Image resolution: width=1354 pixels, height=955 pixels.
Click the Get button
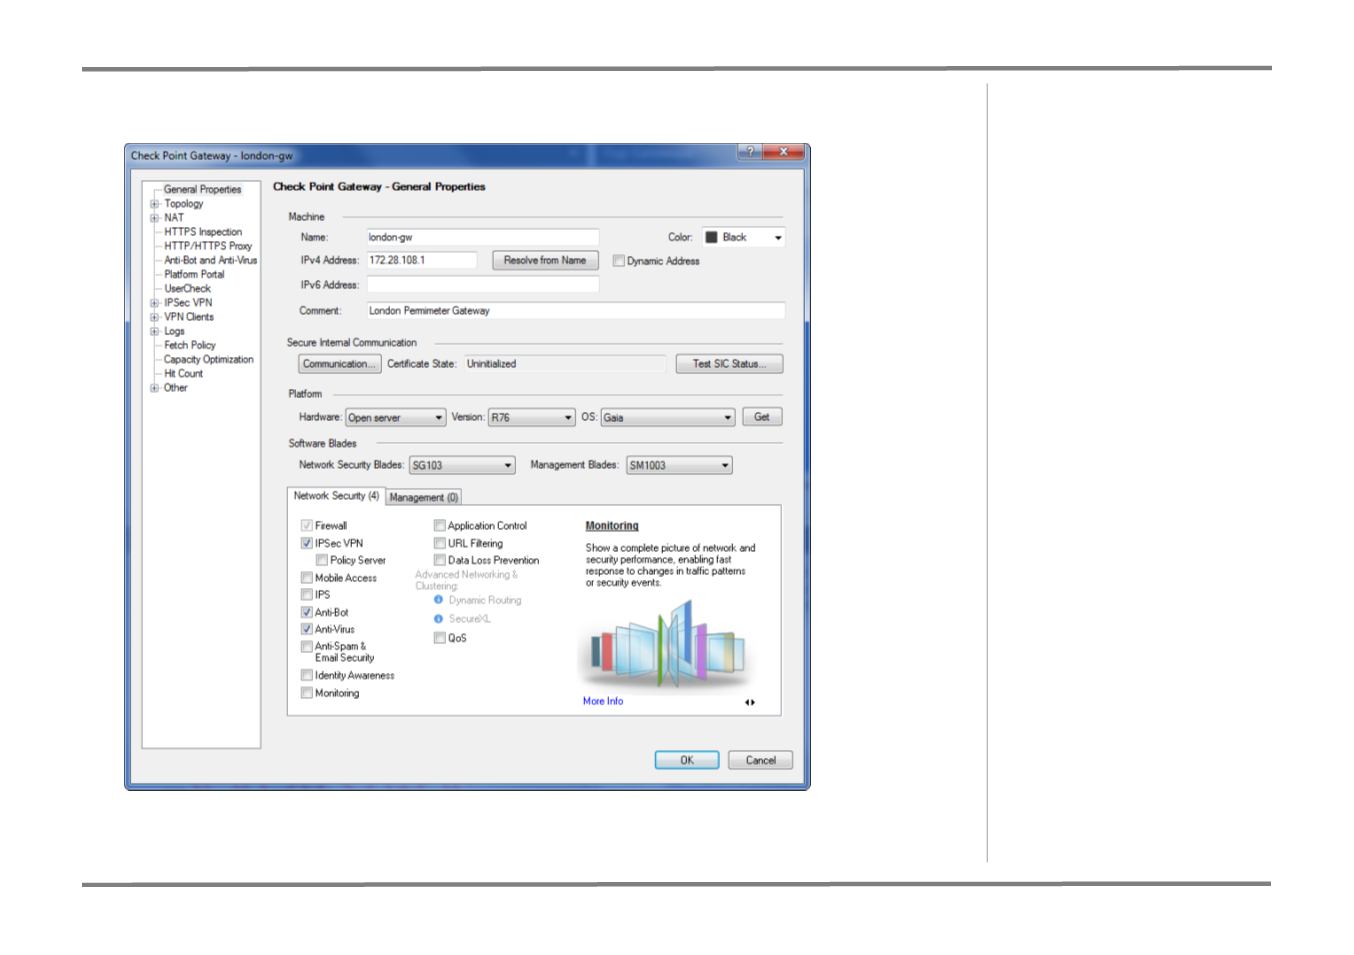pos(762,417)
